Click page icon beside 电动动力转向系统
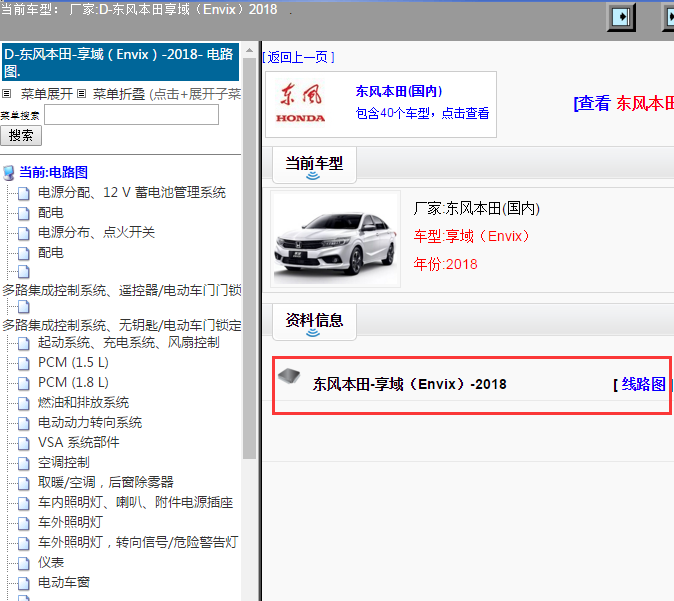Screen dimensions: 674x601 click(x=24, y=423)
